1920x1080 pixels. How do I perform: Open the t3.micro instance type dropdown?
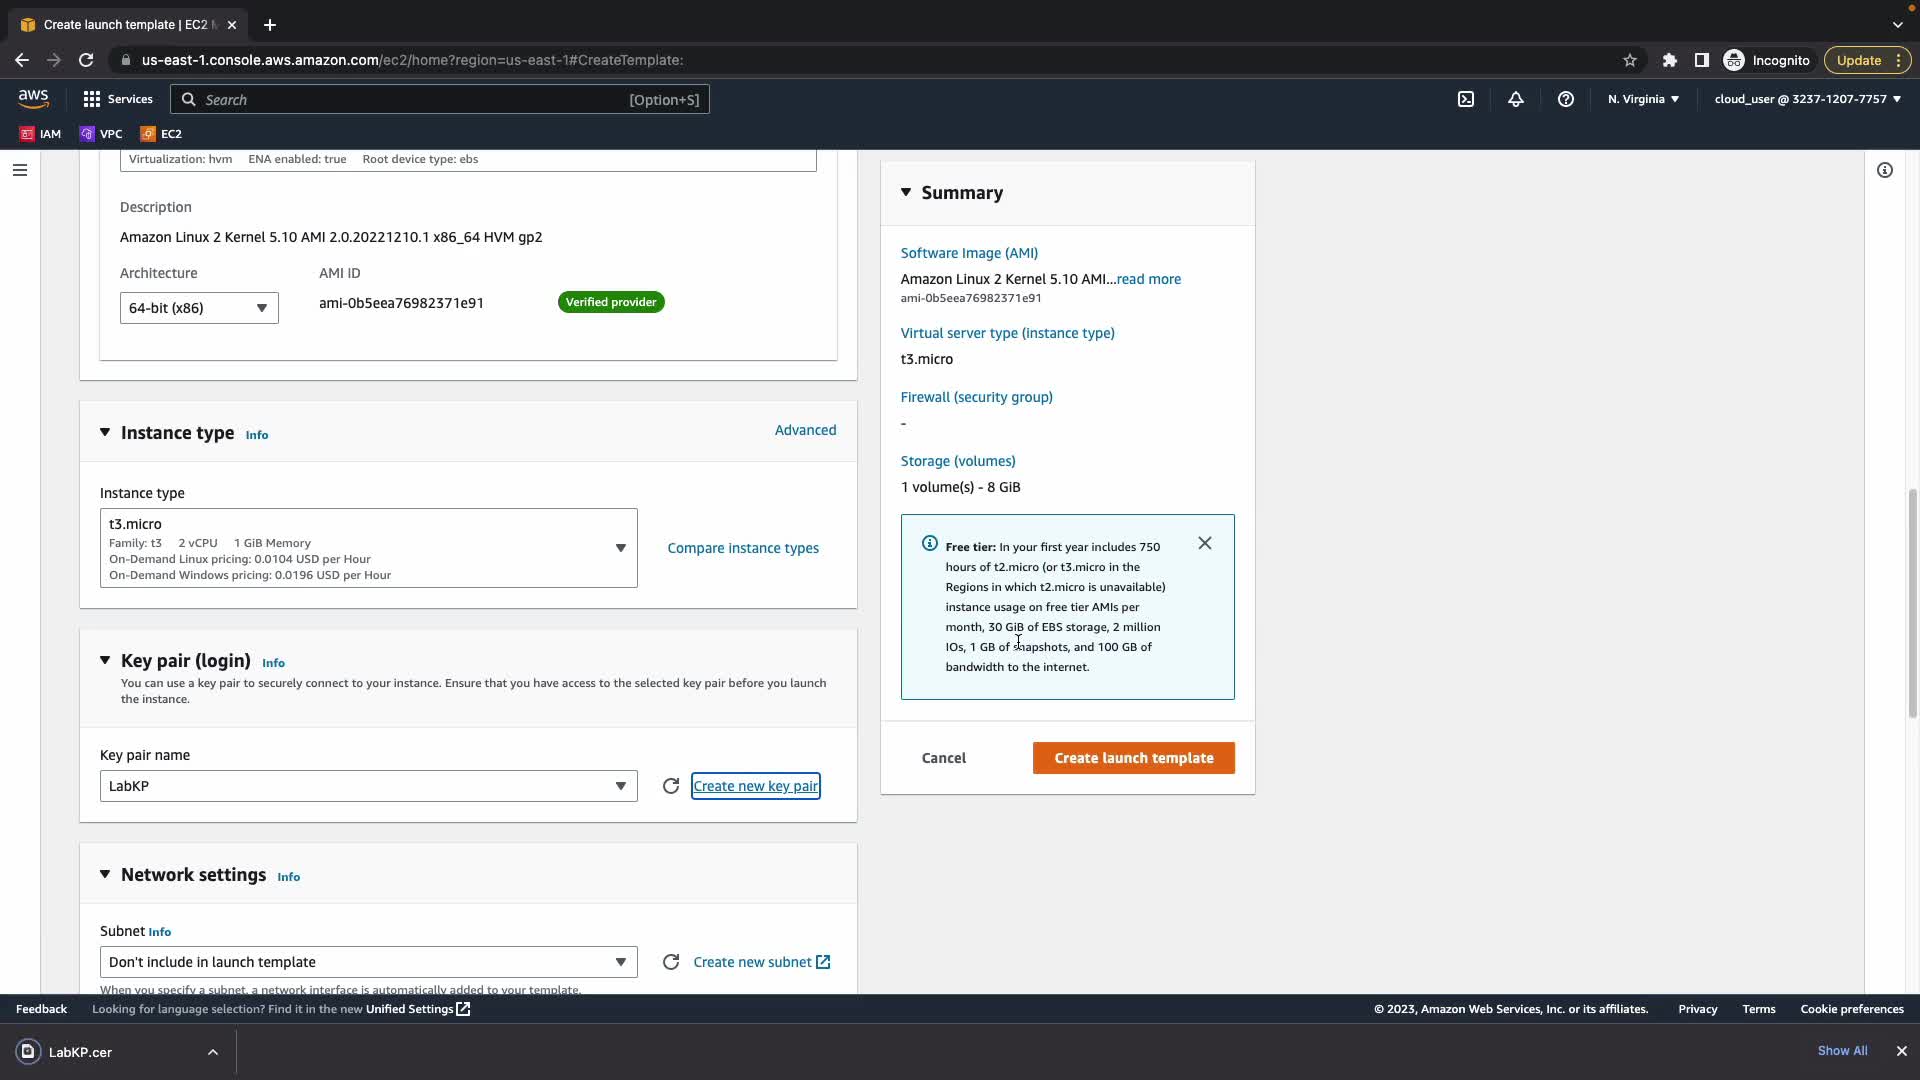click(x=368, y=548)
